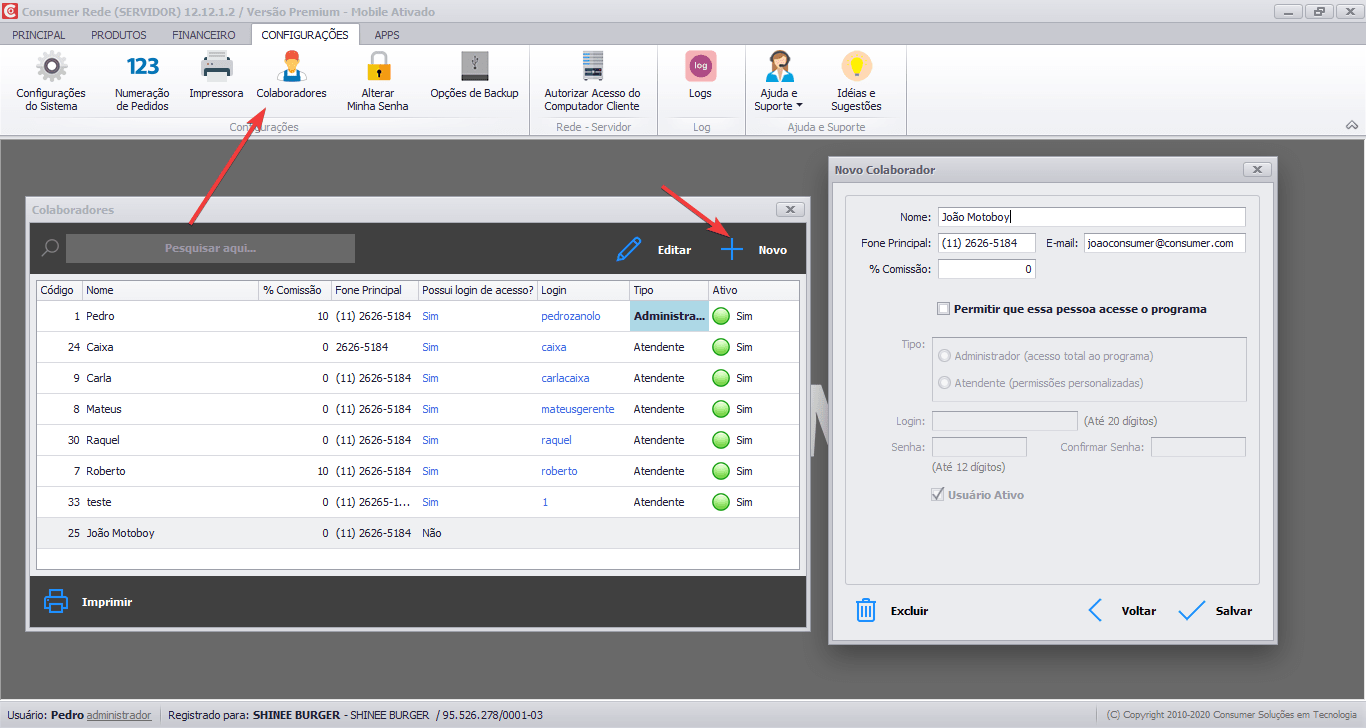Open Autorizar Acesso do Computador Cliente icon

pyautogui.click(x=592, y=67)
